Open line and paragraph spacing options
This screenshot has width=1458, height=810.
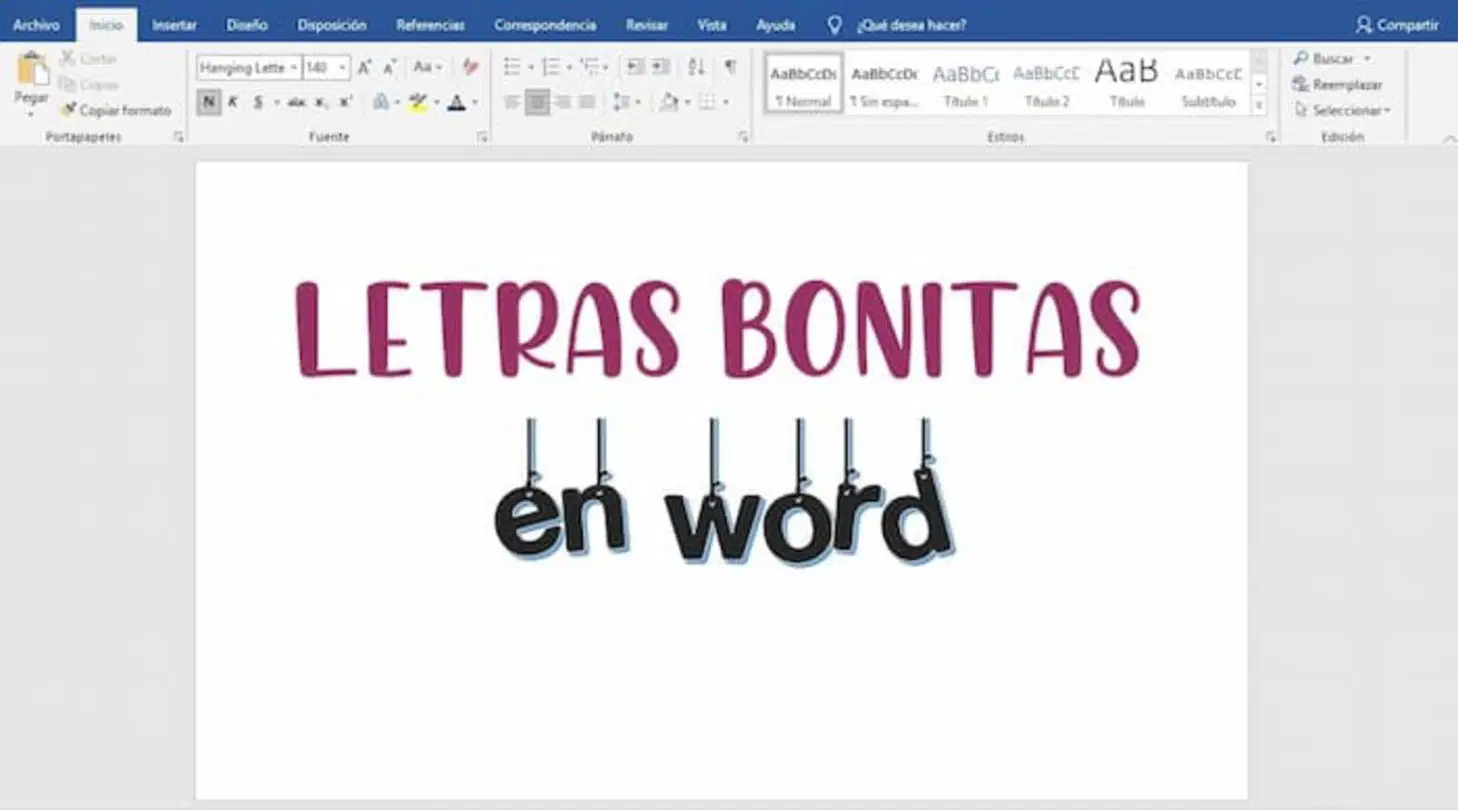pyautogui.click(x=621, y=102)
